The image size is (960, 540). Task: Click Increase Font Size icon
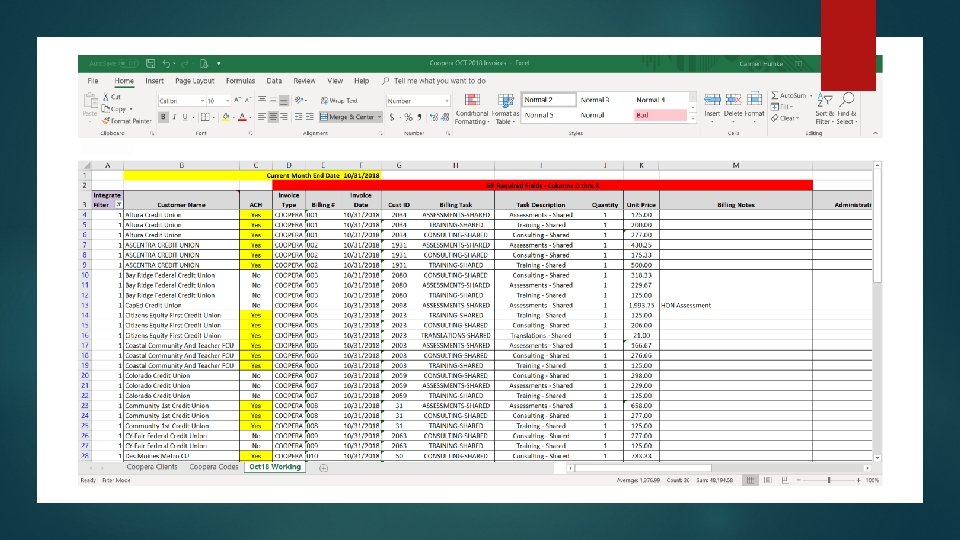pos(238,100)
